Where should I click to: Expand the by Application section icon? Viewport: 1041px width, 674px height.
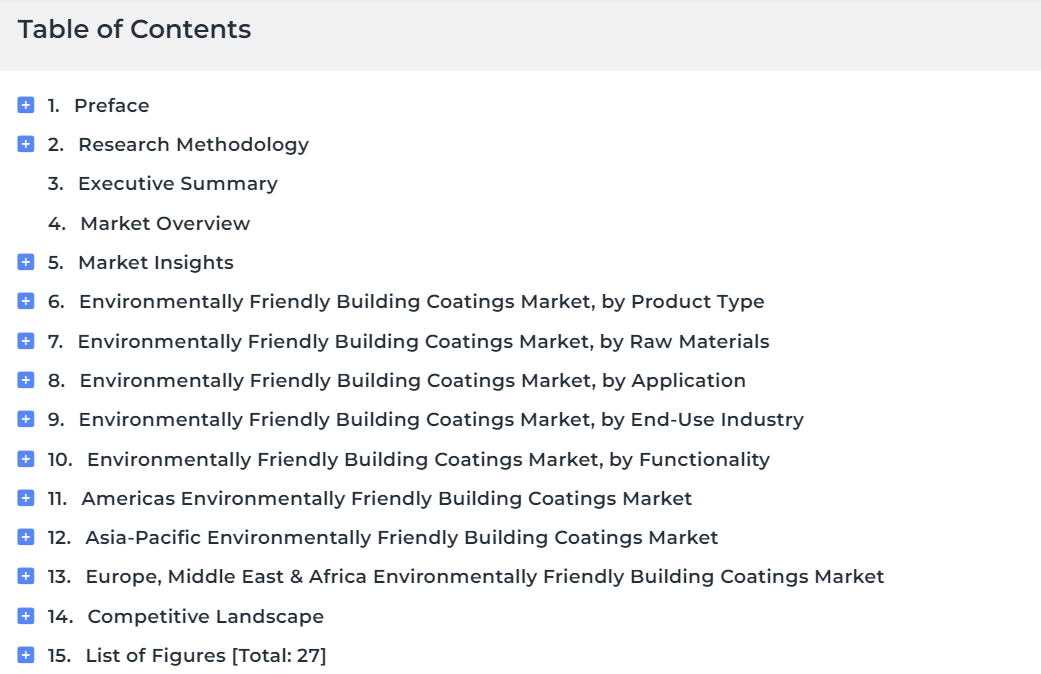click(26, 380)
